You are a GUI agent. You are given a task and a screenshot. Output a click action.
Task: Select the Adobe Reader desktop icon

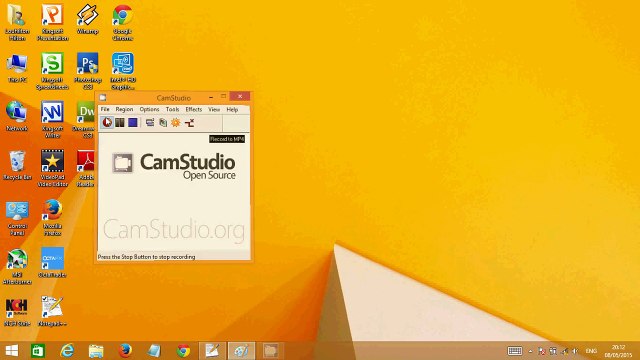[x=86, y=168]
